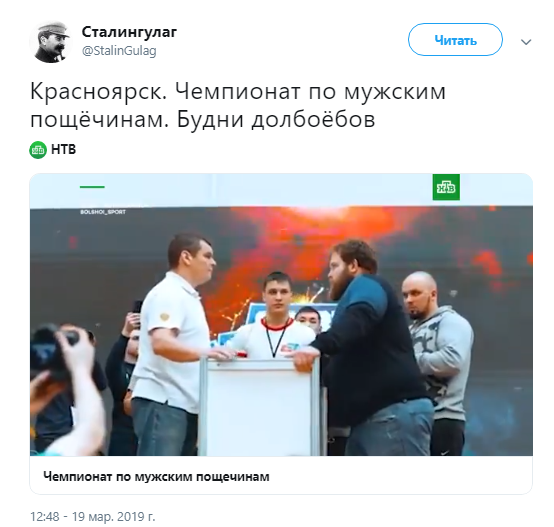Click the BOLSHOI_SPORT watermark in the video
Image resolution: width=554 pixels, height=527 pixels.
coord(103,212)
